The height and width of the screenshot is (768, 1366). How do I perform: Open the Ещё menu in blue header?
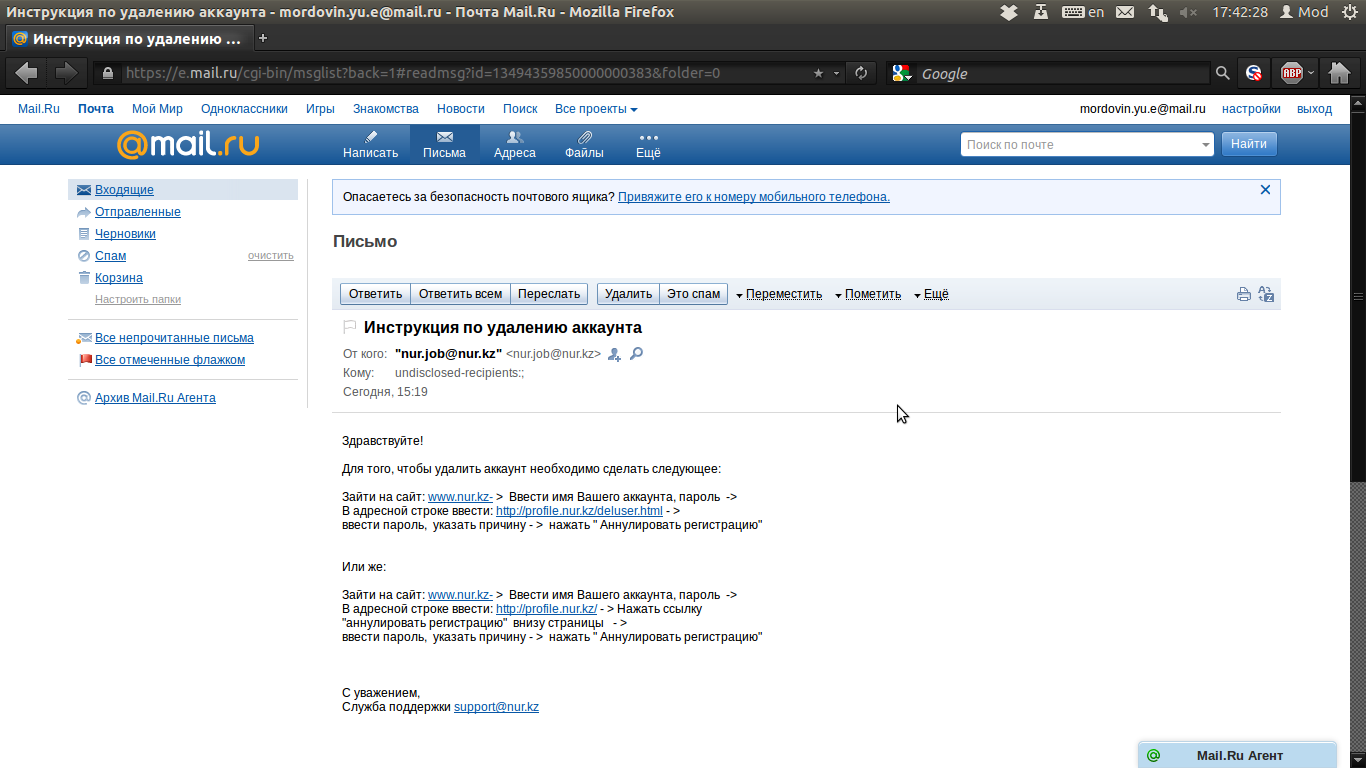point(648,144)
